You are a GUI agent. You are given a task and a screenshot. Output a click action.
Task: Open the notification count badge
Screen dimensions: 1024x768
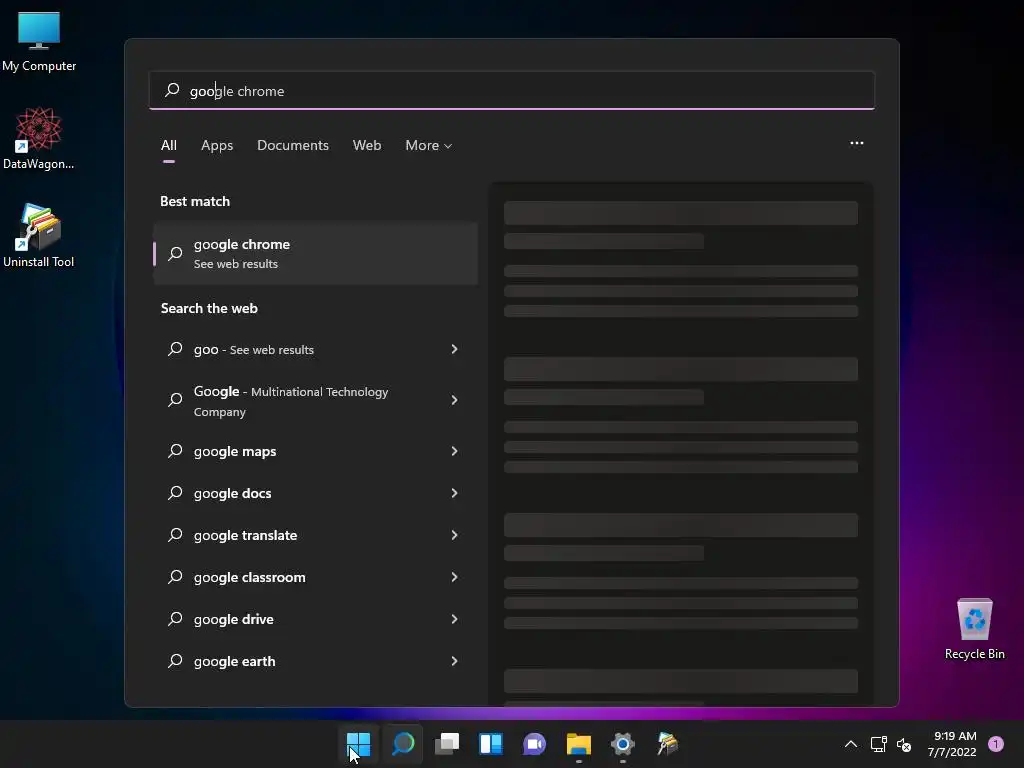(x=996, y=744)
